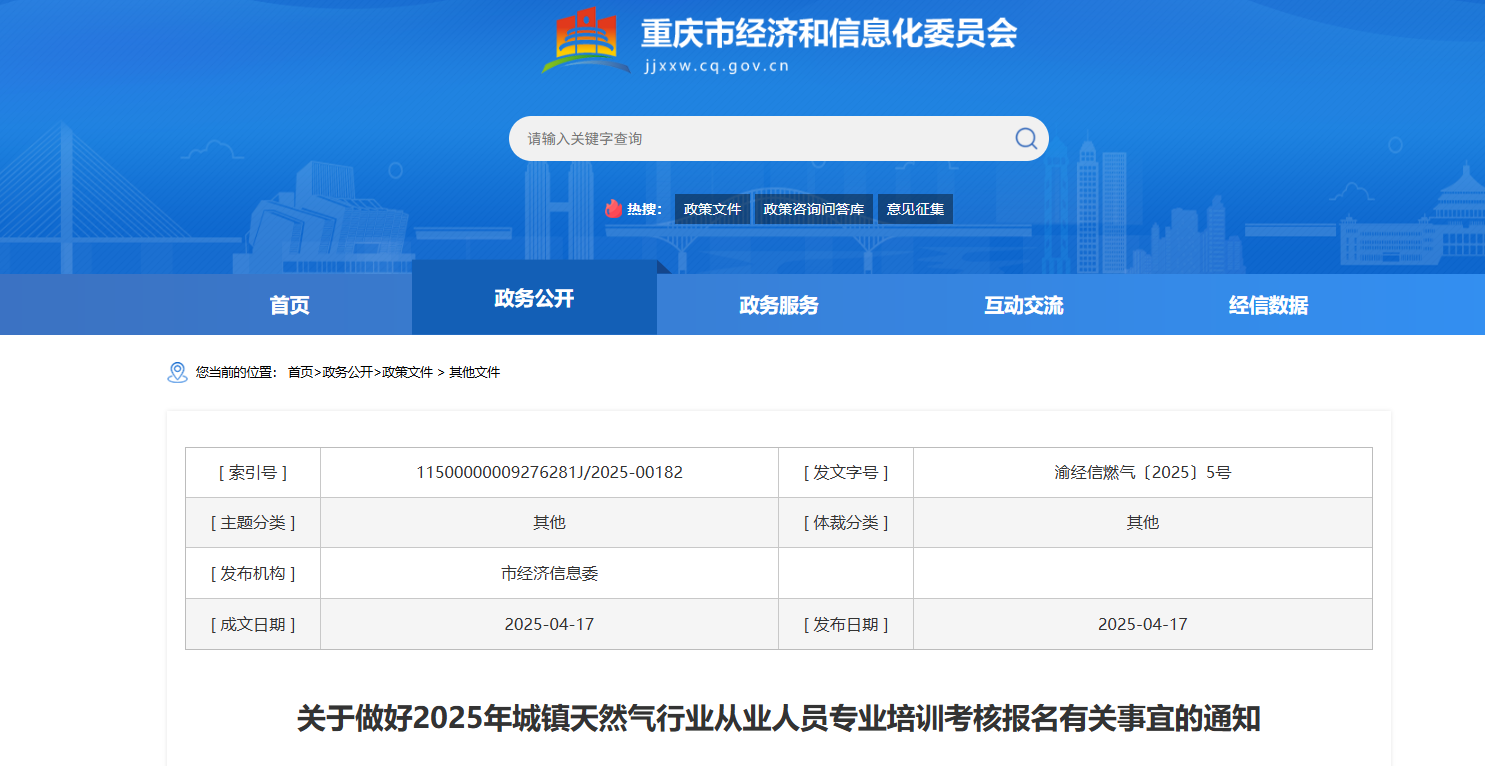The width and height of the screenshot is (1485, 766).
Task: Click the magnifying glass search icon
Action: tap(1026, 139)
